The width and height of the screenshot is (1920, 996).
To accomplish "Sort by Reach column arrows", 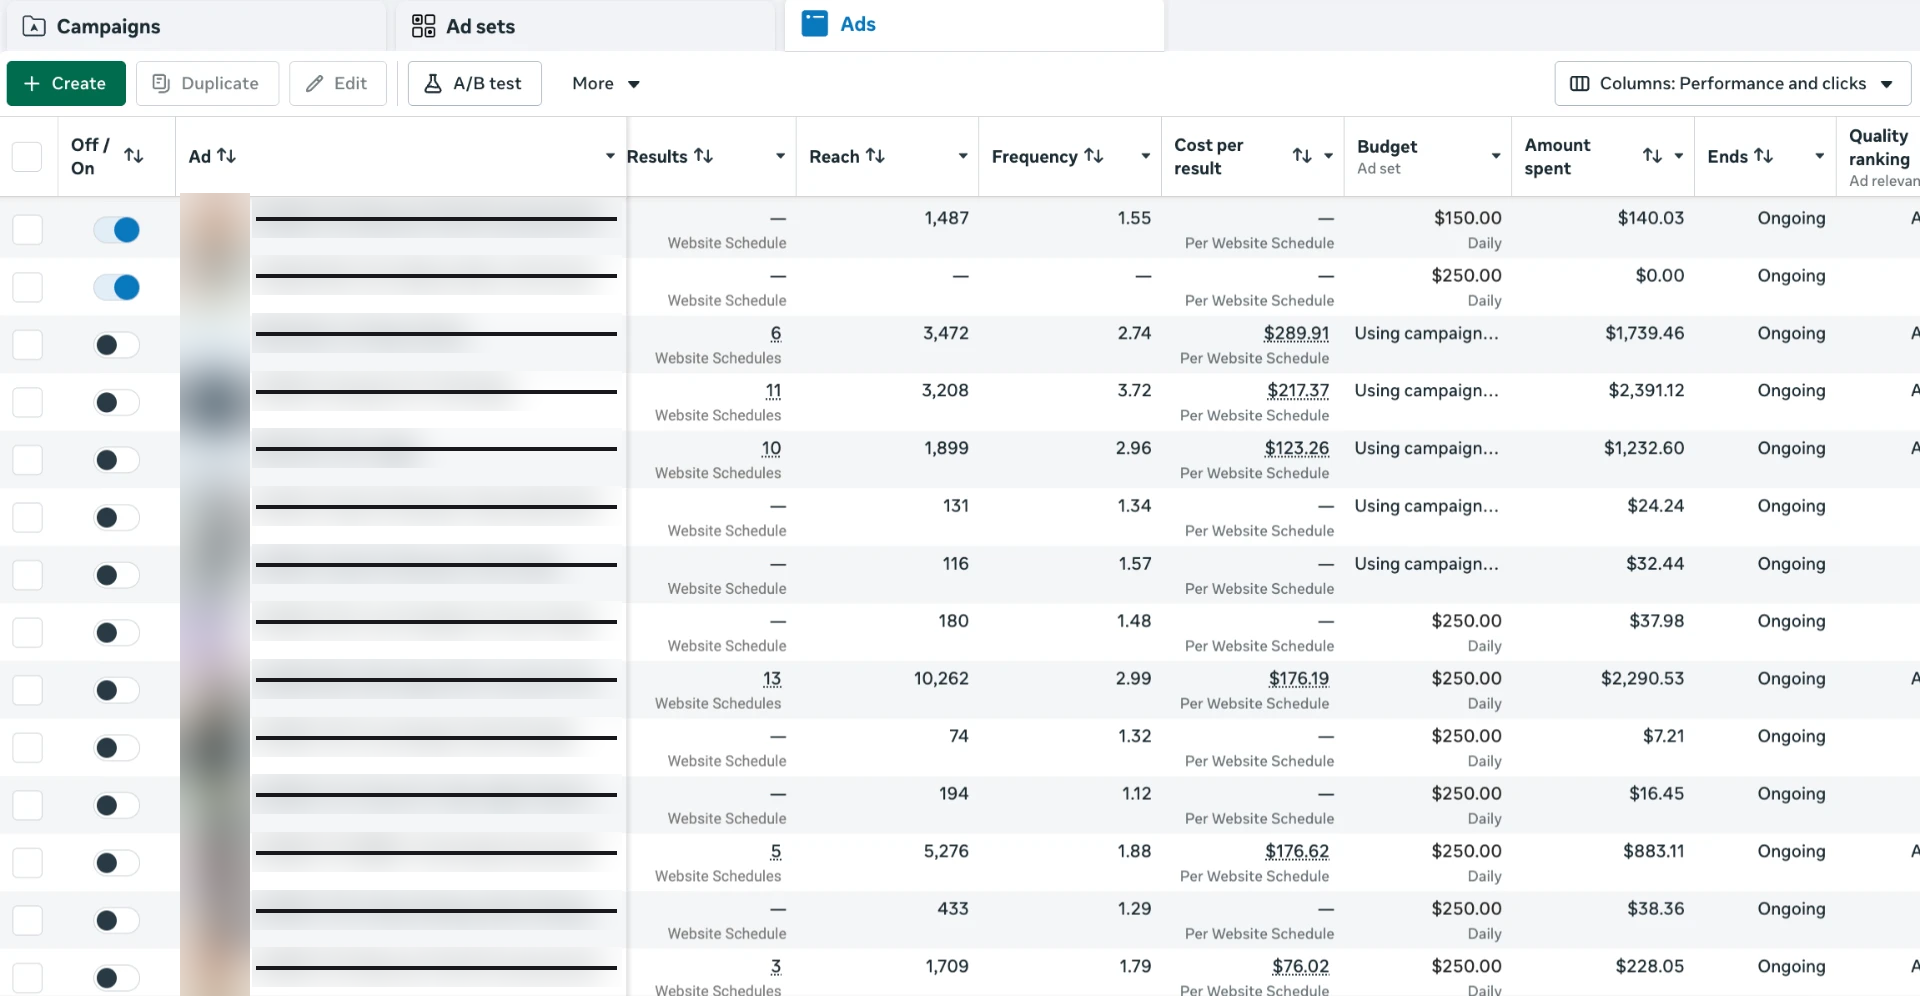I will 875,155.
